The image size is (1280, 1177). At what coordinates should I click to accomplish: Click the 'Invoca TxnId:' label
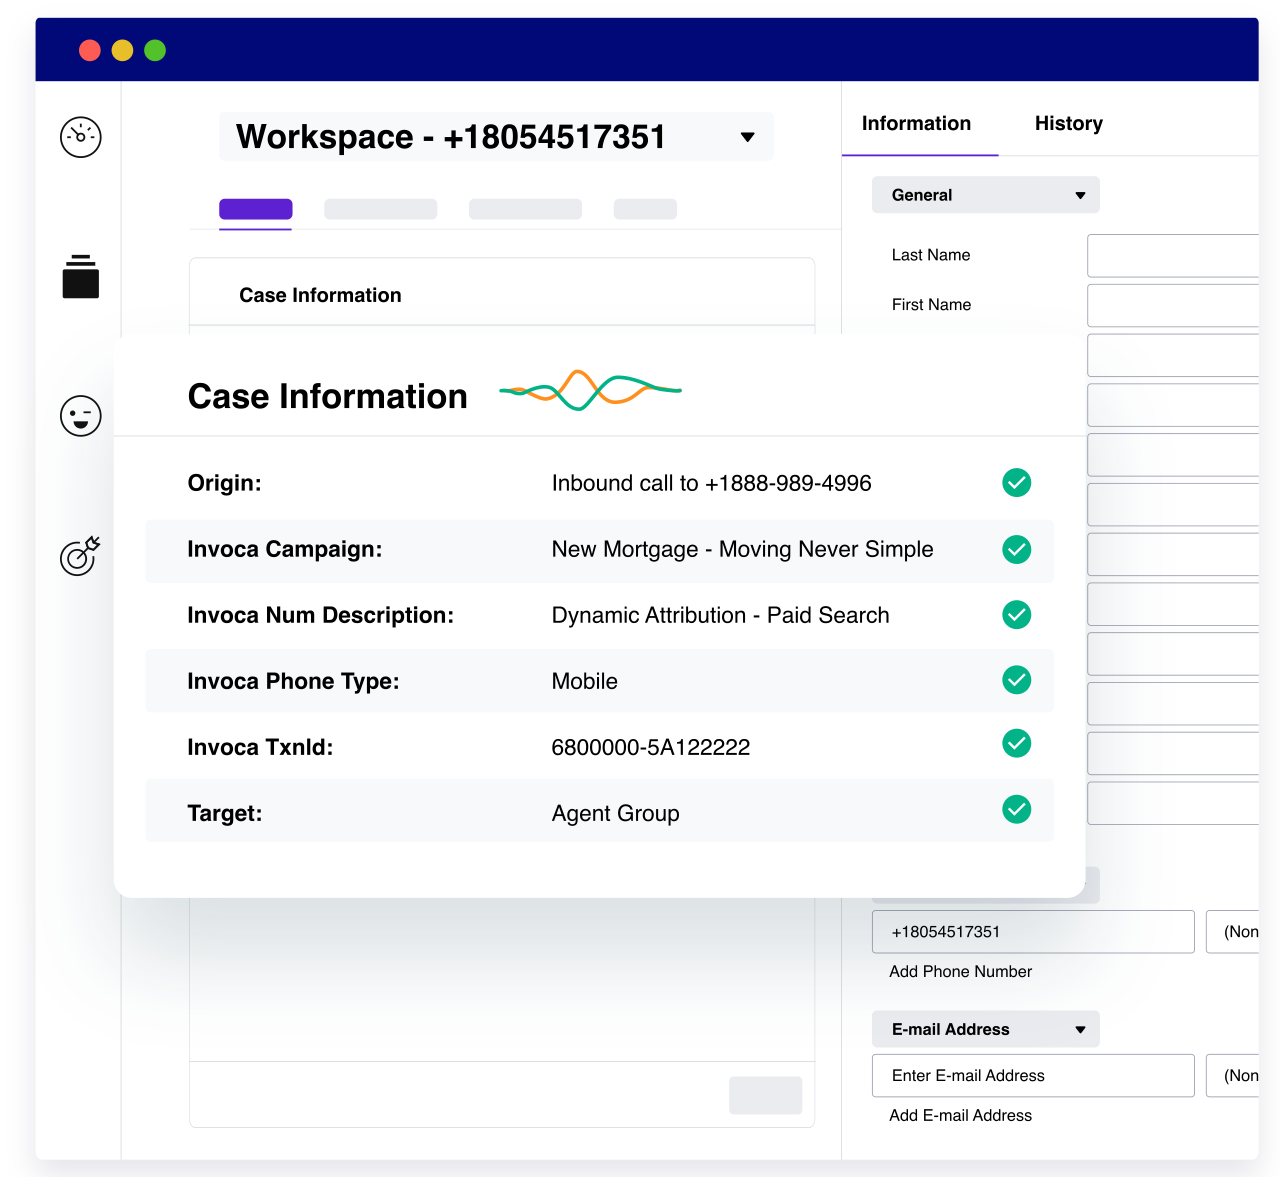(261, 747)
